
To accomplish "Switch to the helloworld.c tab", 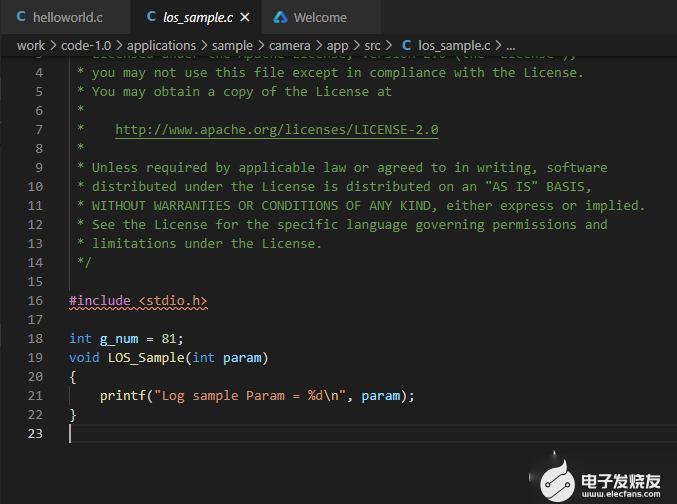I will 66,17.
